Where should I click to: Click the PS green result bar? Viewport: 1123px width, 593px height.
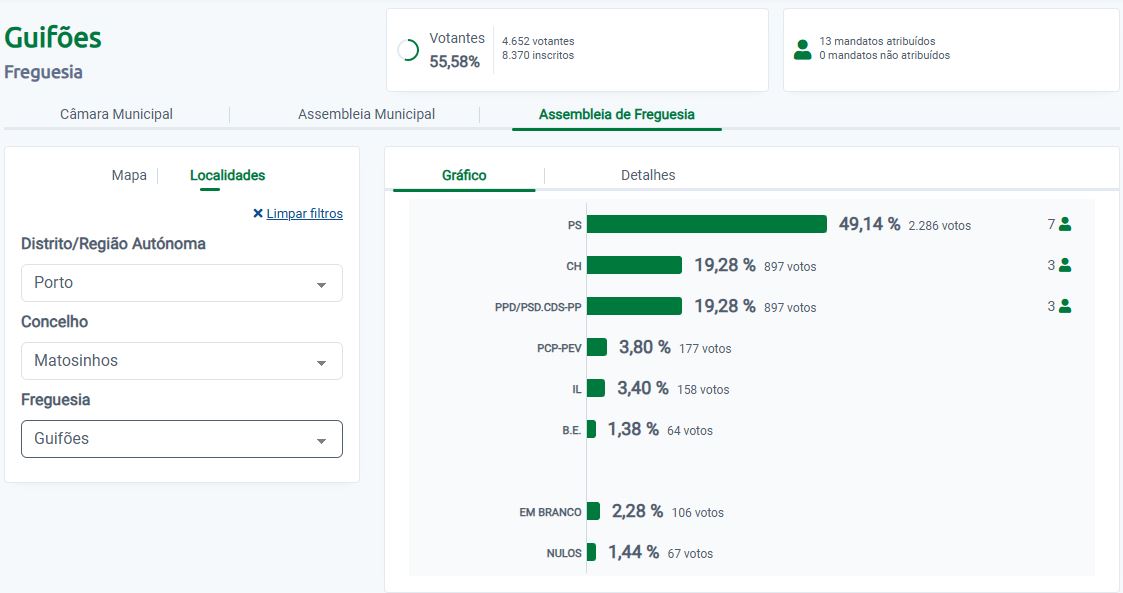(706, 224)
